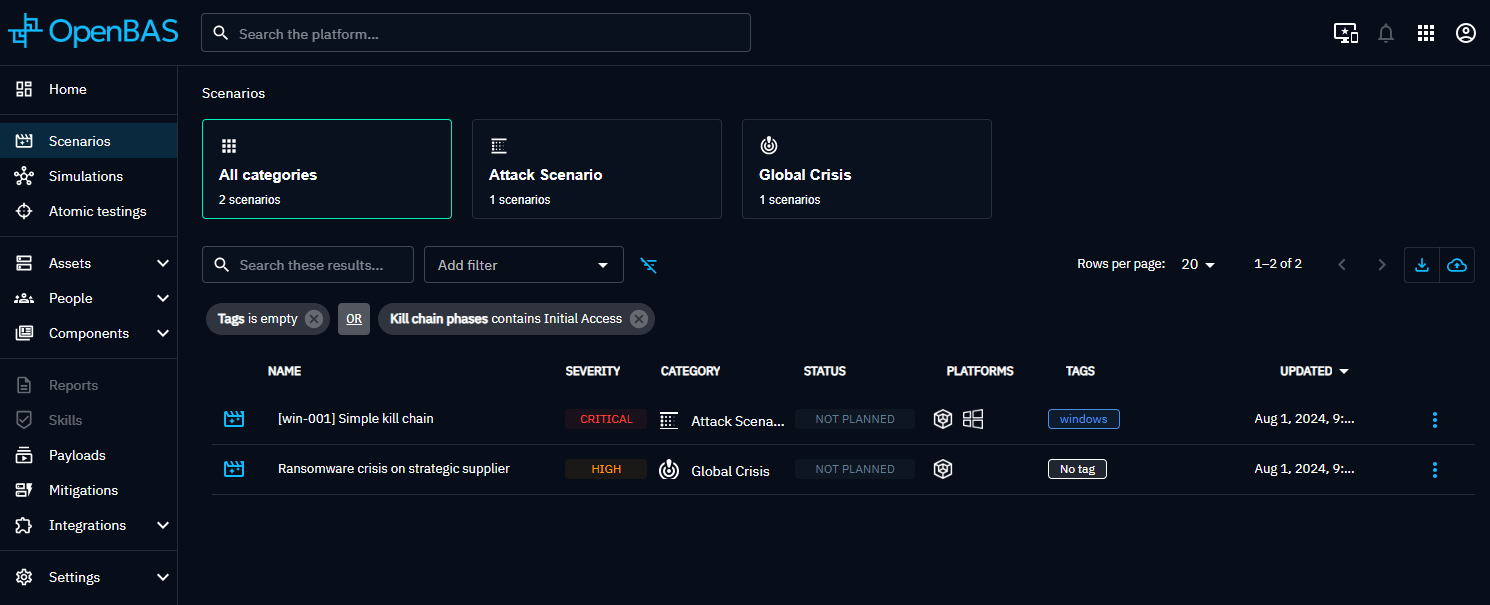Toggle the OR filter operator
The image size is (1490, 605).
(x=354, y=319)
